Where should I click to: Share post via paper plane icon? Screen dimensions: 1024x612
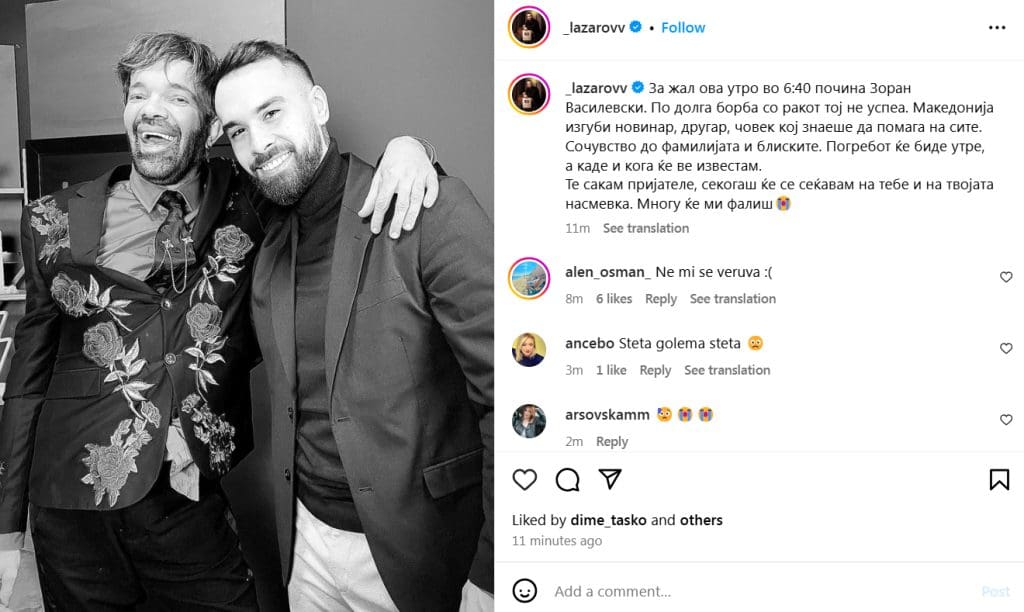pos(610,479)
